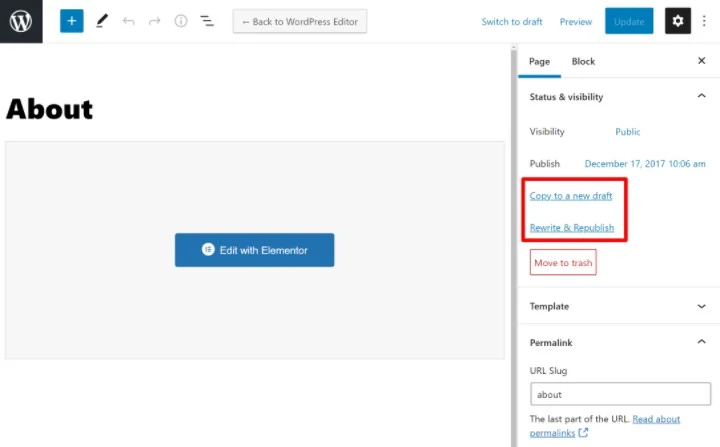
Task: Close the settings sidebar panel
Action: pyautogui.click(x=701, y=61)
